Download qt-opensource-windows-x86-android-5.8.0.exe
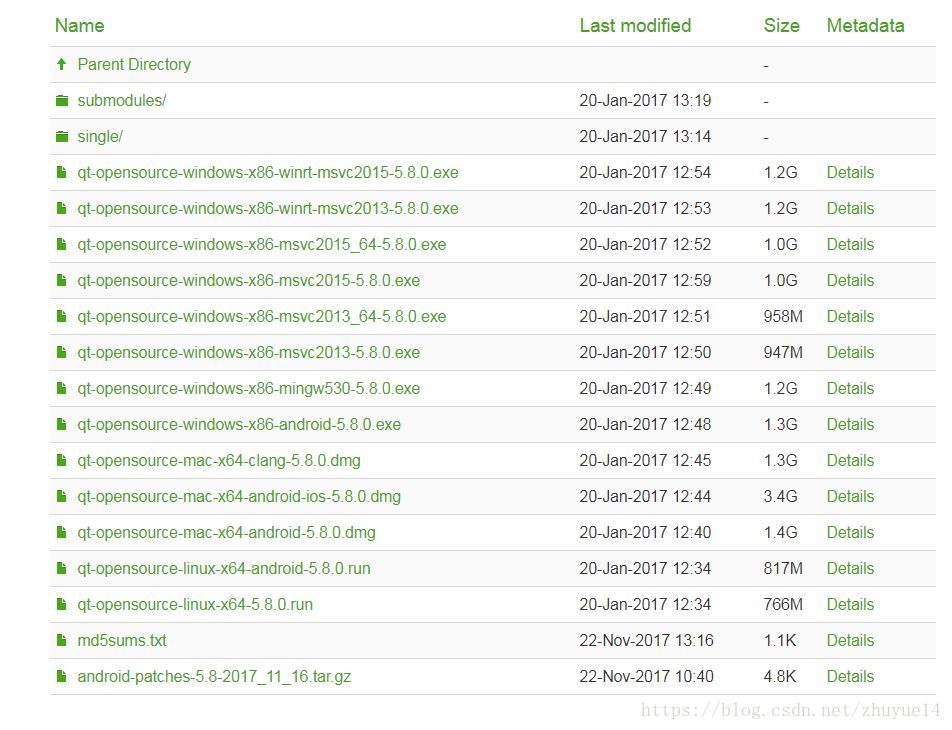Screen dimensions: 952x730 [239, 425]
